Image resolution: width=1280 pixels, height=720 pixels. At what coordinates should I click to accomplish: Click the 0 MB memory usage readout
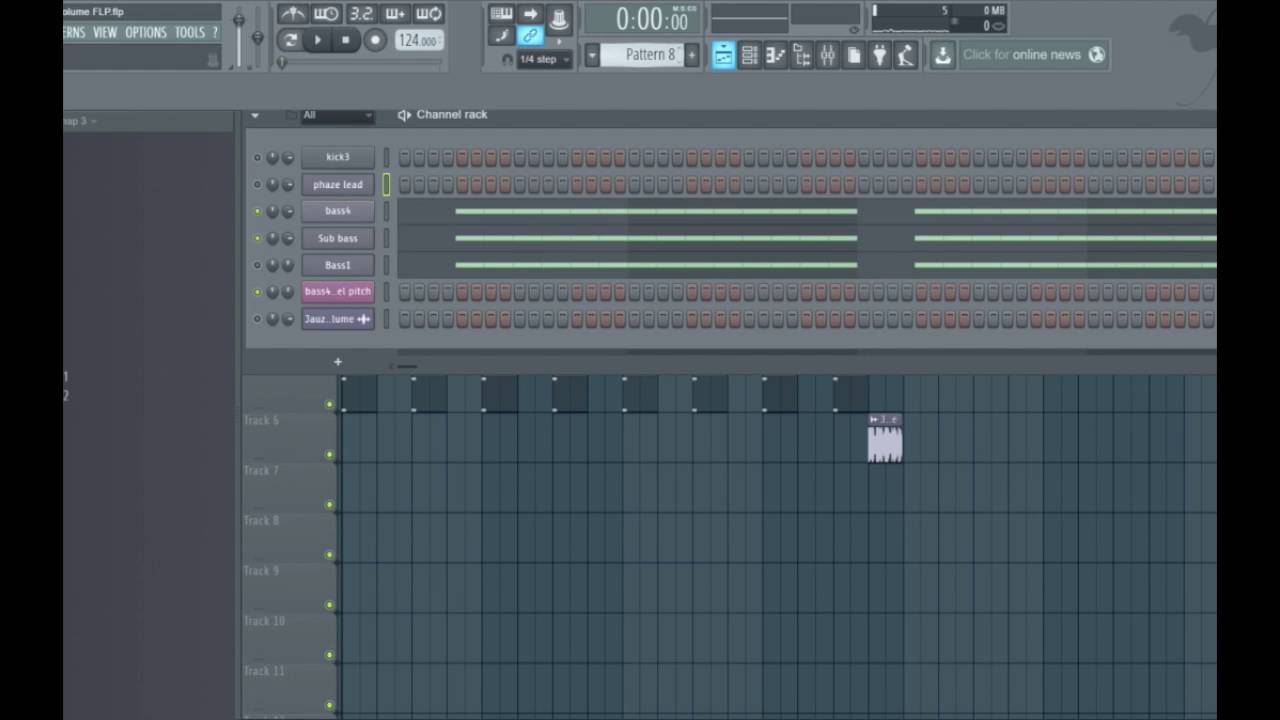(x=993, y=11)
